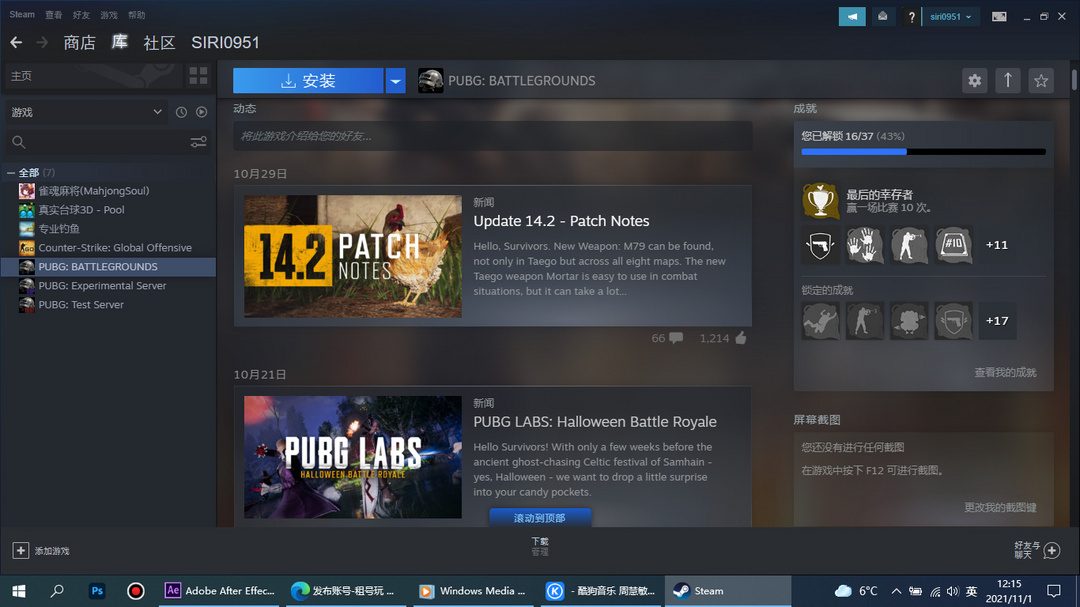
Task: Open Windows Start menu
Action: (x=19, y=590)
